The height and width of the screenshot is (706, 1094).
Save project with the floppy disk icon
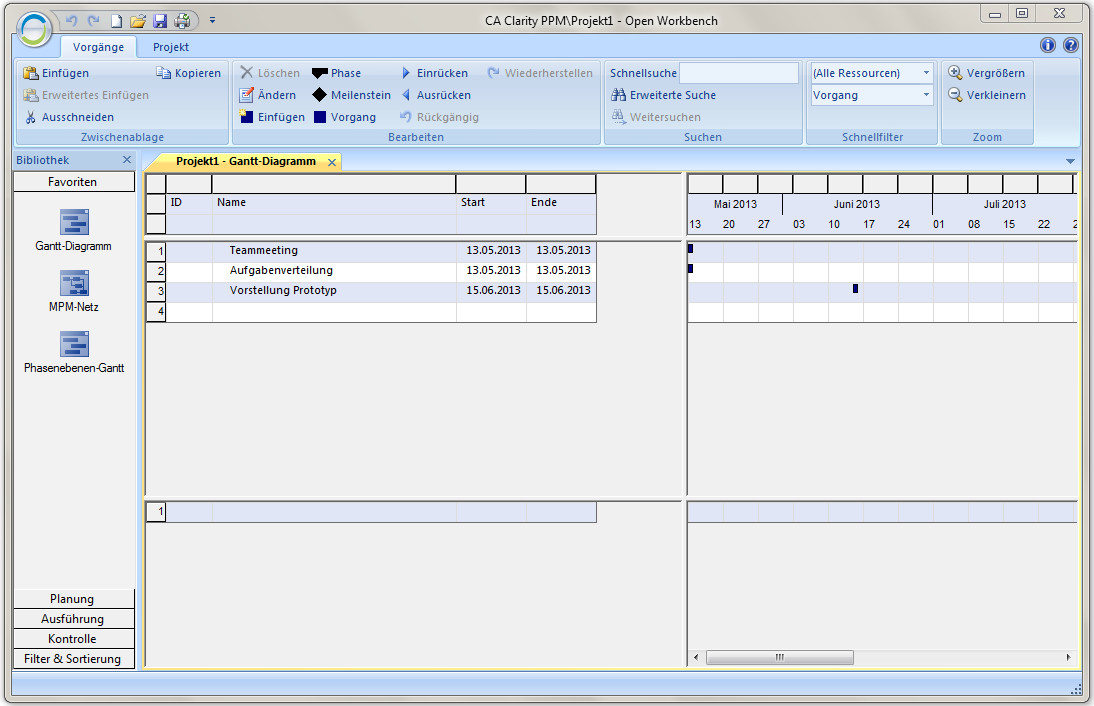point(160,21)
